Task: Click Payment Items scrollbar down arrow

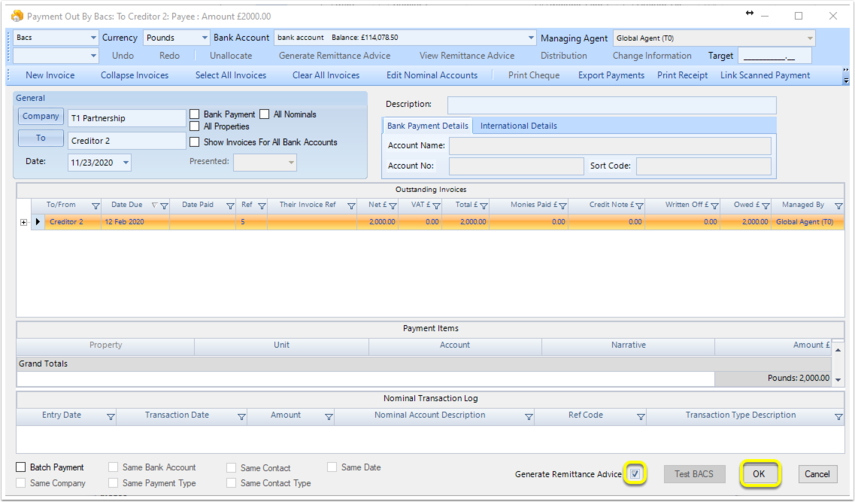Action: click(x=838, y=379)
